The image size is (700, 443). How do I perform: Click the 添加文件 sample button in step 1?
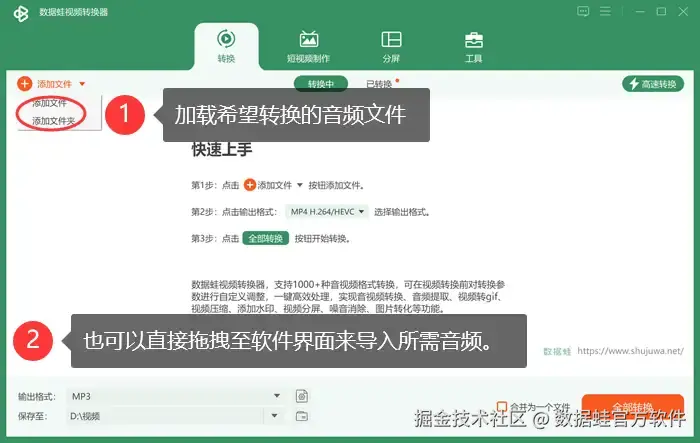[x=273, y=185]
